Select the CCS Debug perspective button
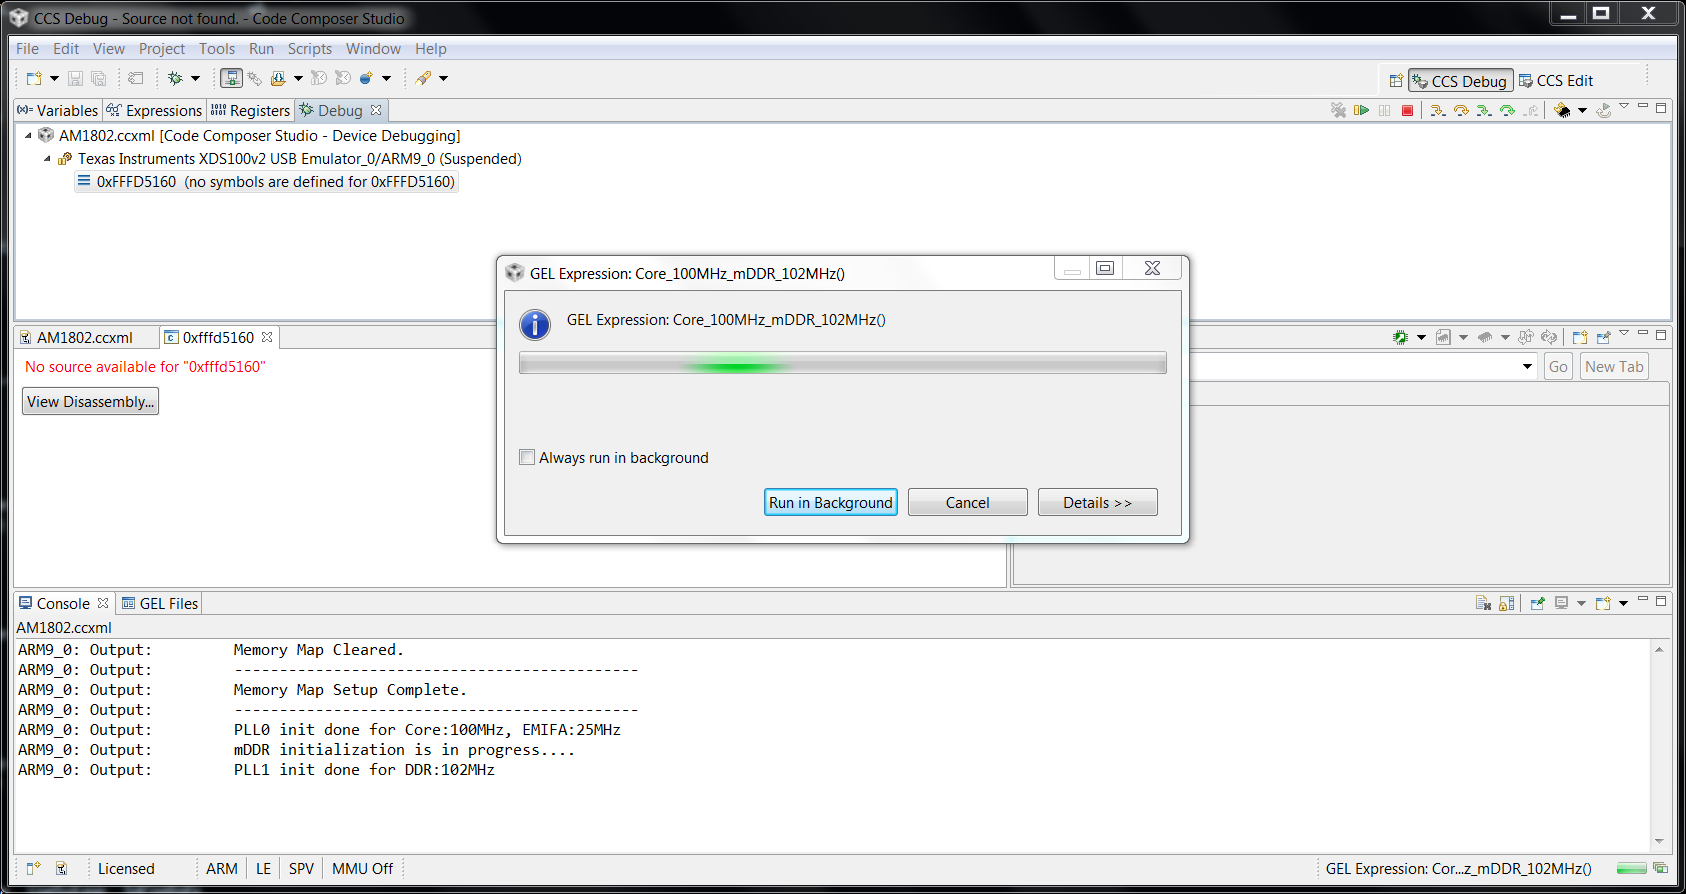The height and width of the screenshot is (894, 1686). point(1460,81)
